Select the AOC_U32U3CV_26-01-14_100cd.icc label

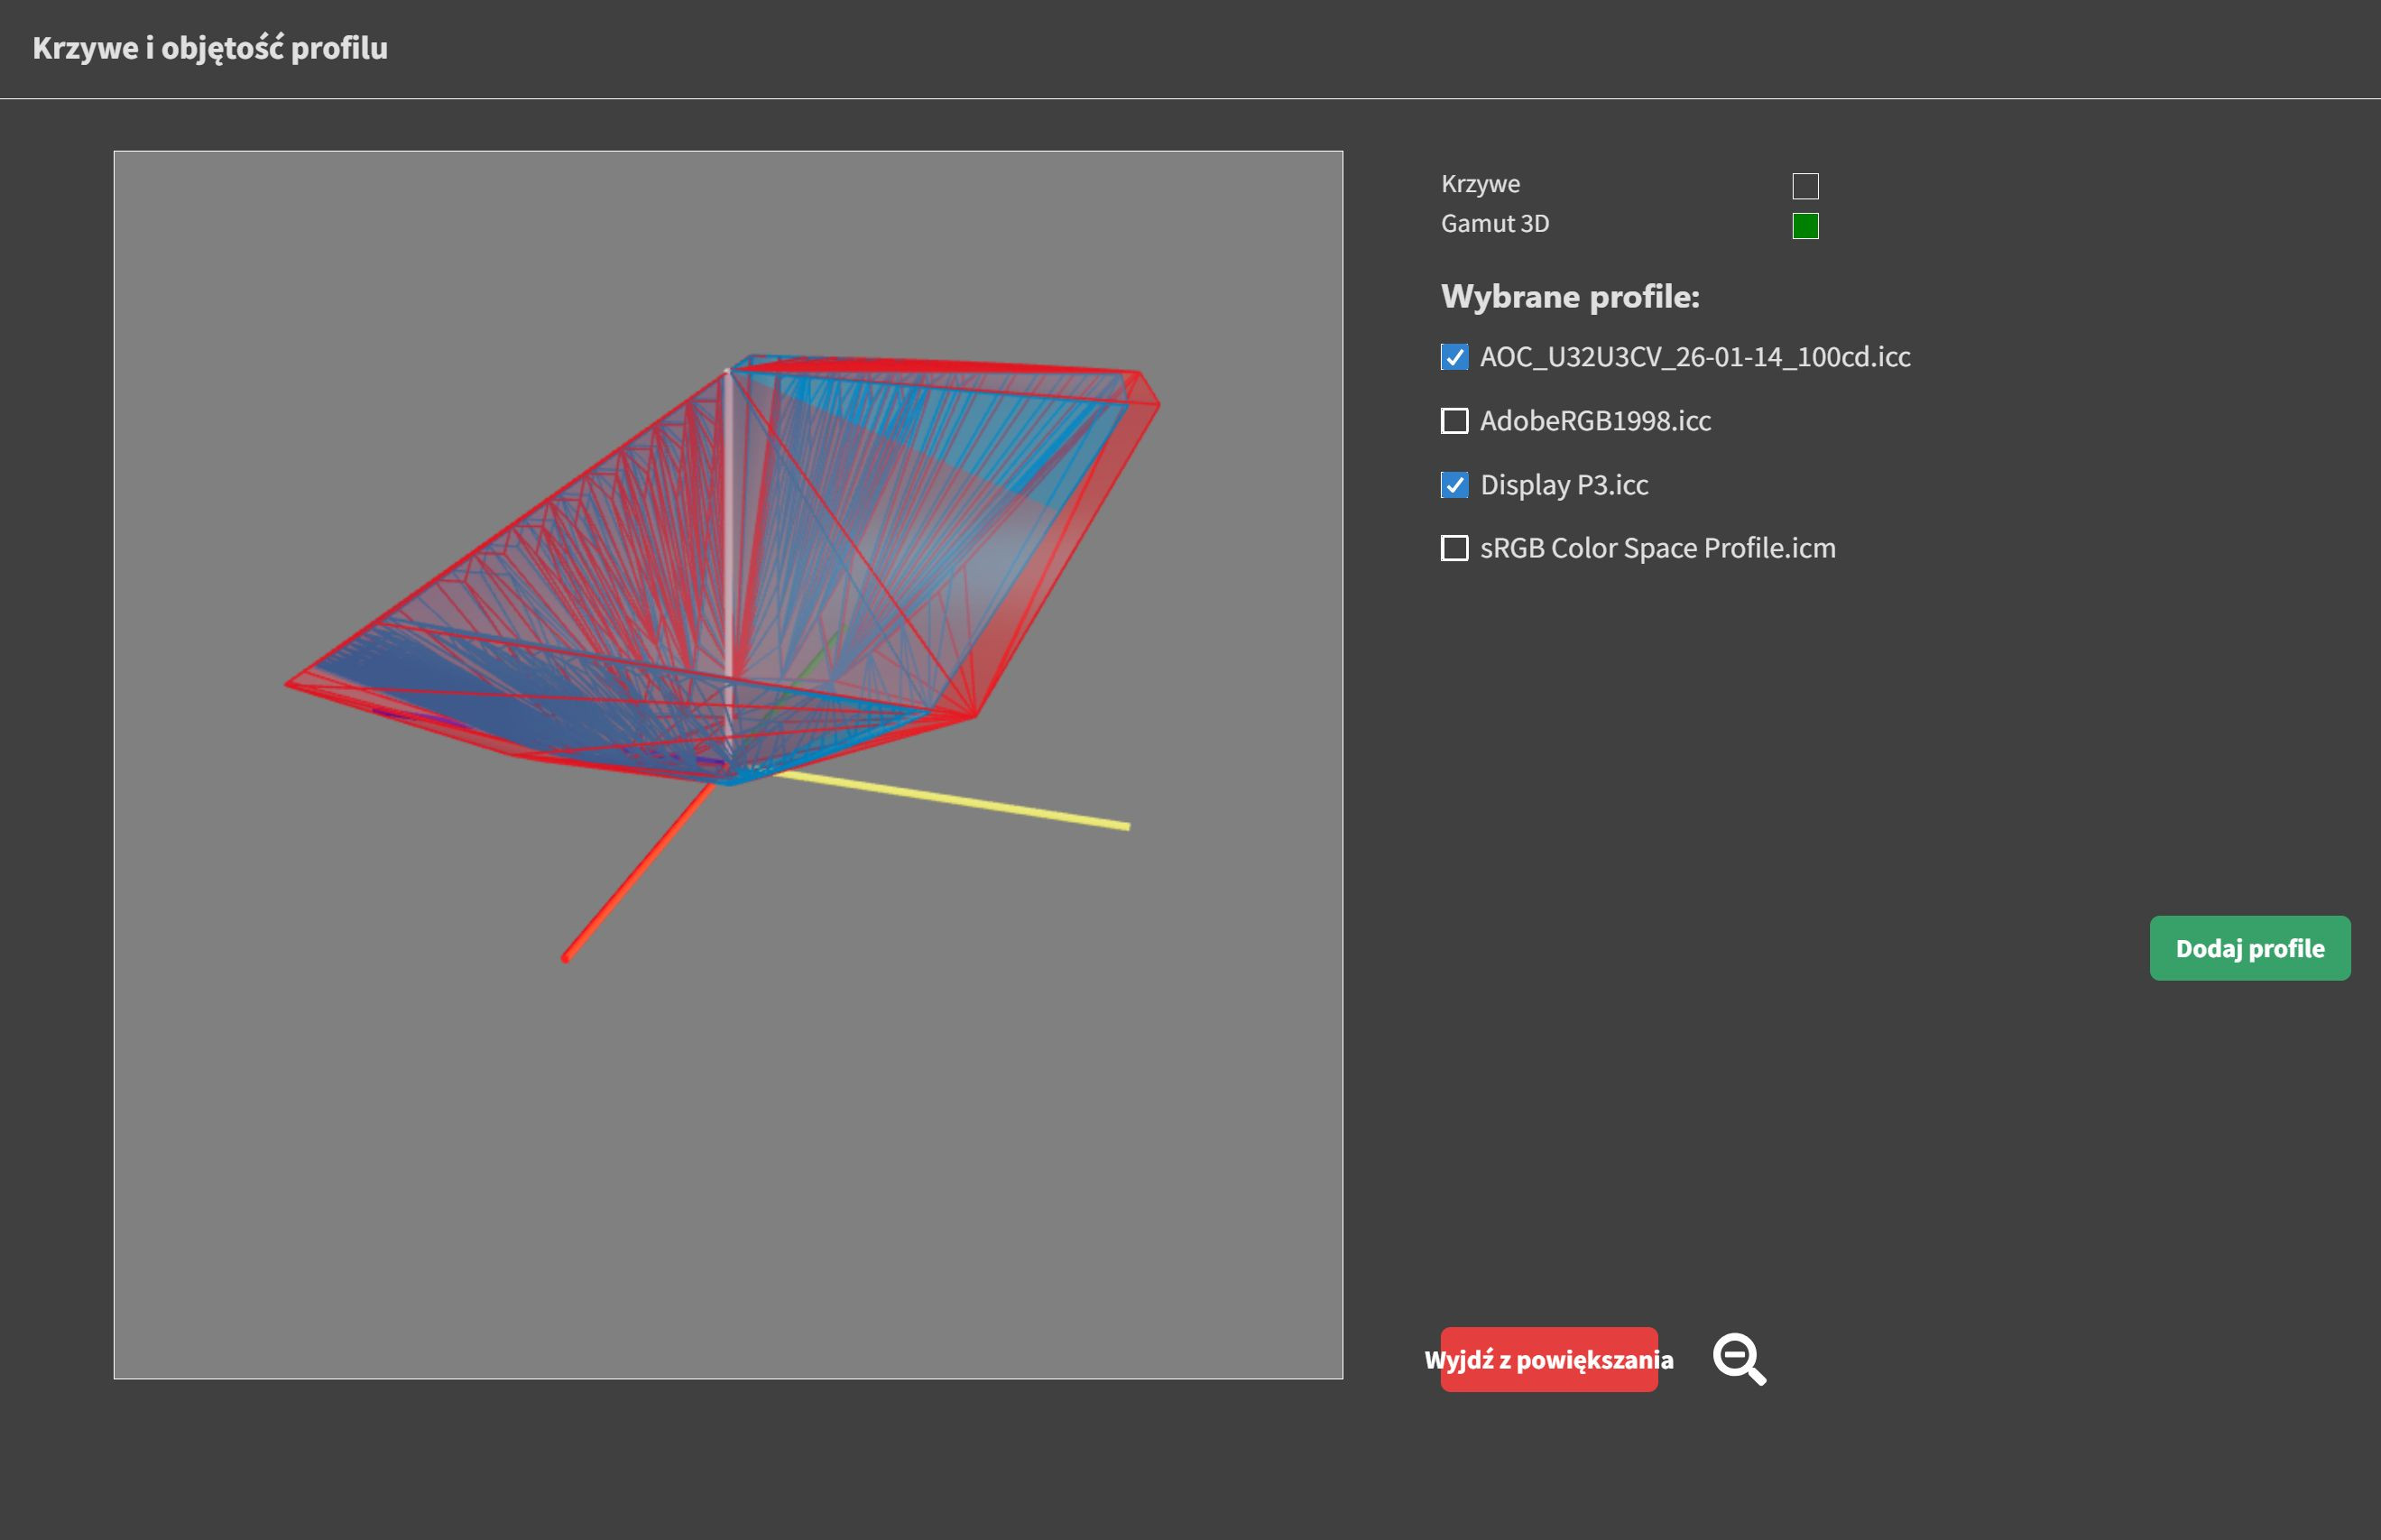[x=1694, y=357]
